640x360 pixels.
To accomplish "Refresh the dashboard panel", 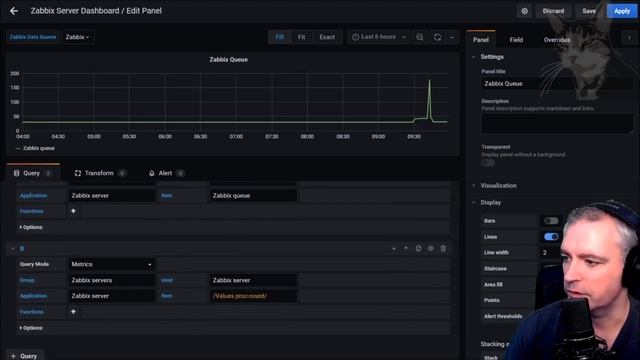I will click(438, 37).
